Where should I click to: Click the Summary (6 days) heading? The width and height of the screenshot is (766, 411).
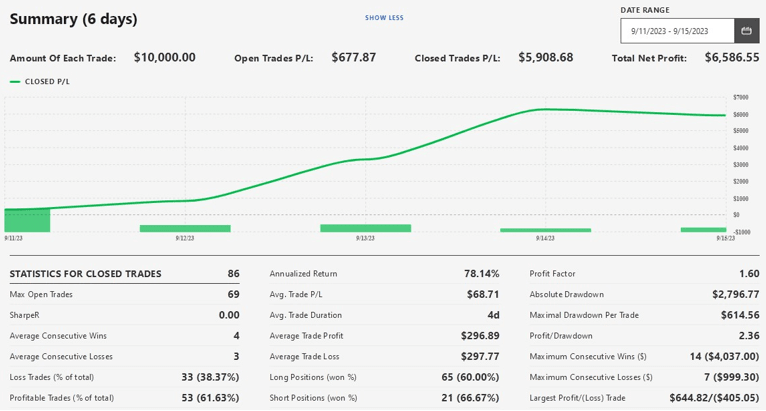click(x=74, y=19)
